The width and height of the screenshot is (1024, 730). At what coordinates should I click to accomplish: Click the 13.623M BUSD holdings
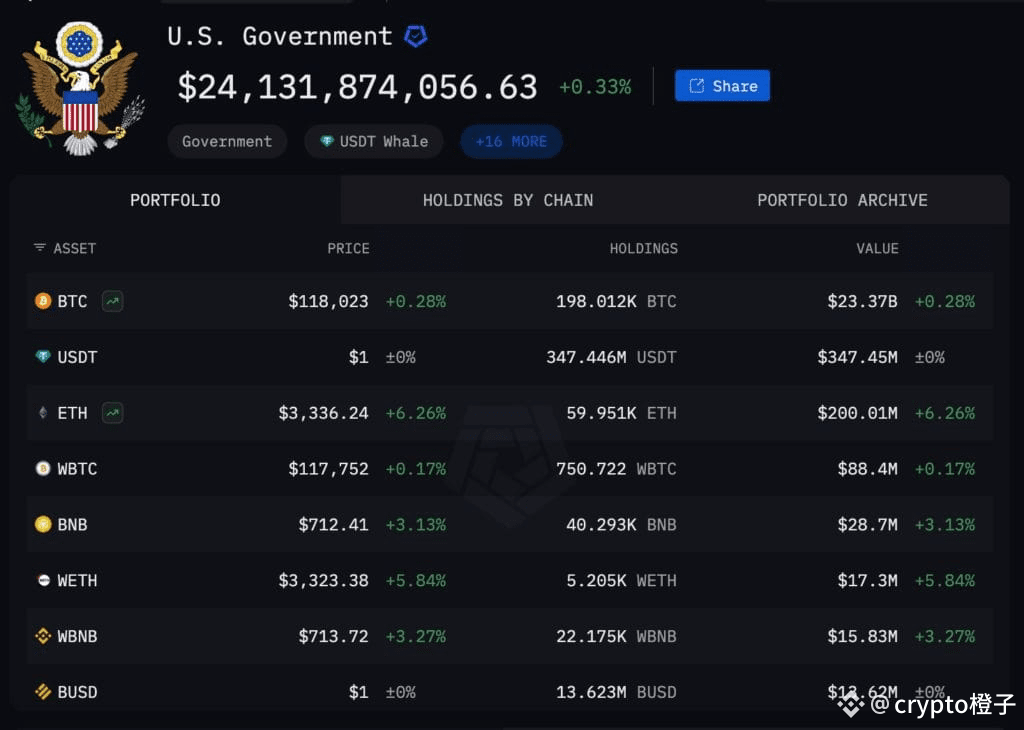(x=616, y=692)
